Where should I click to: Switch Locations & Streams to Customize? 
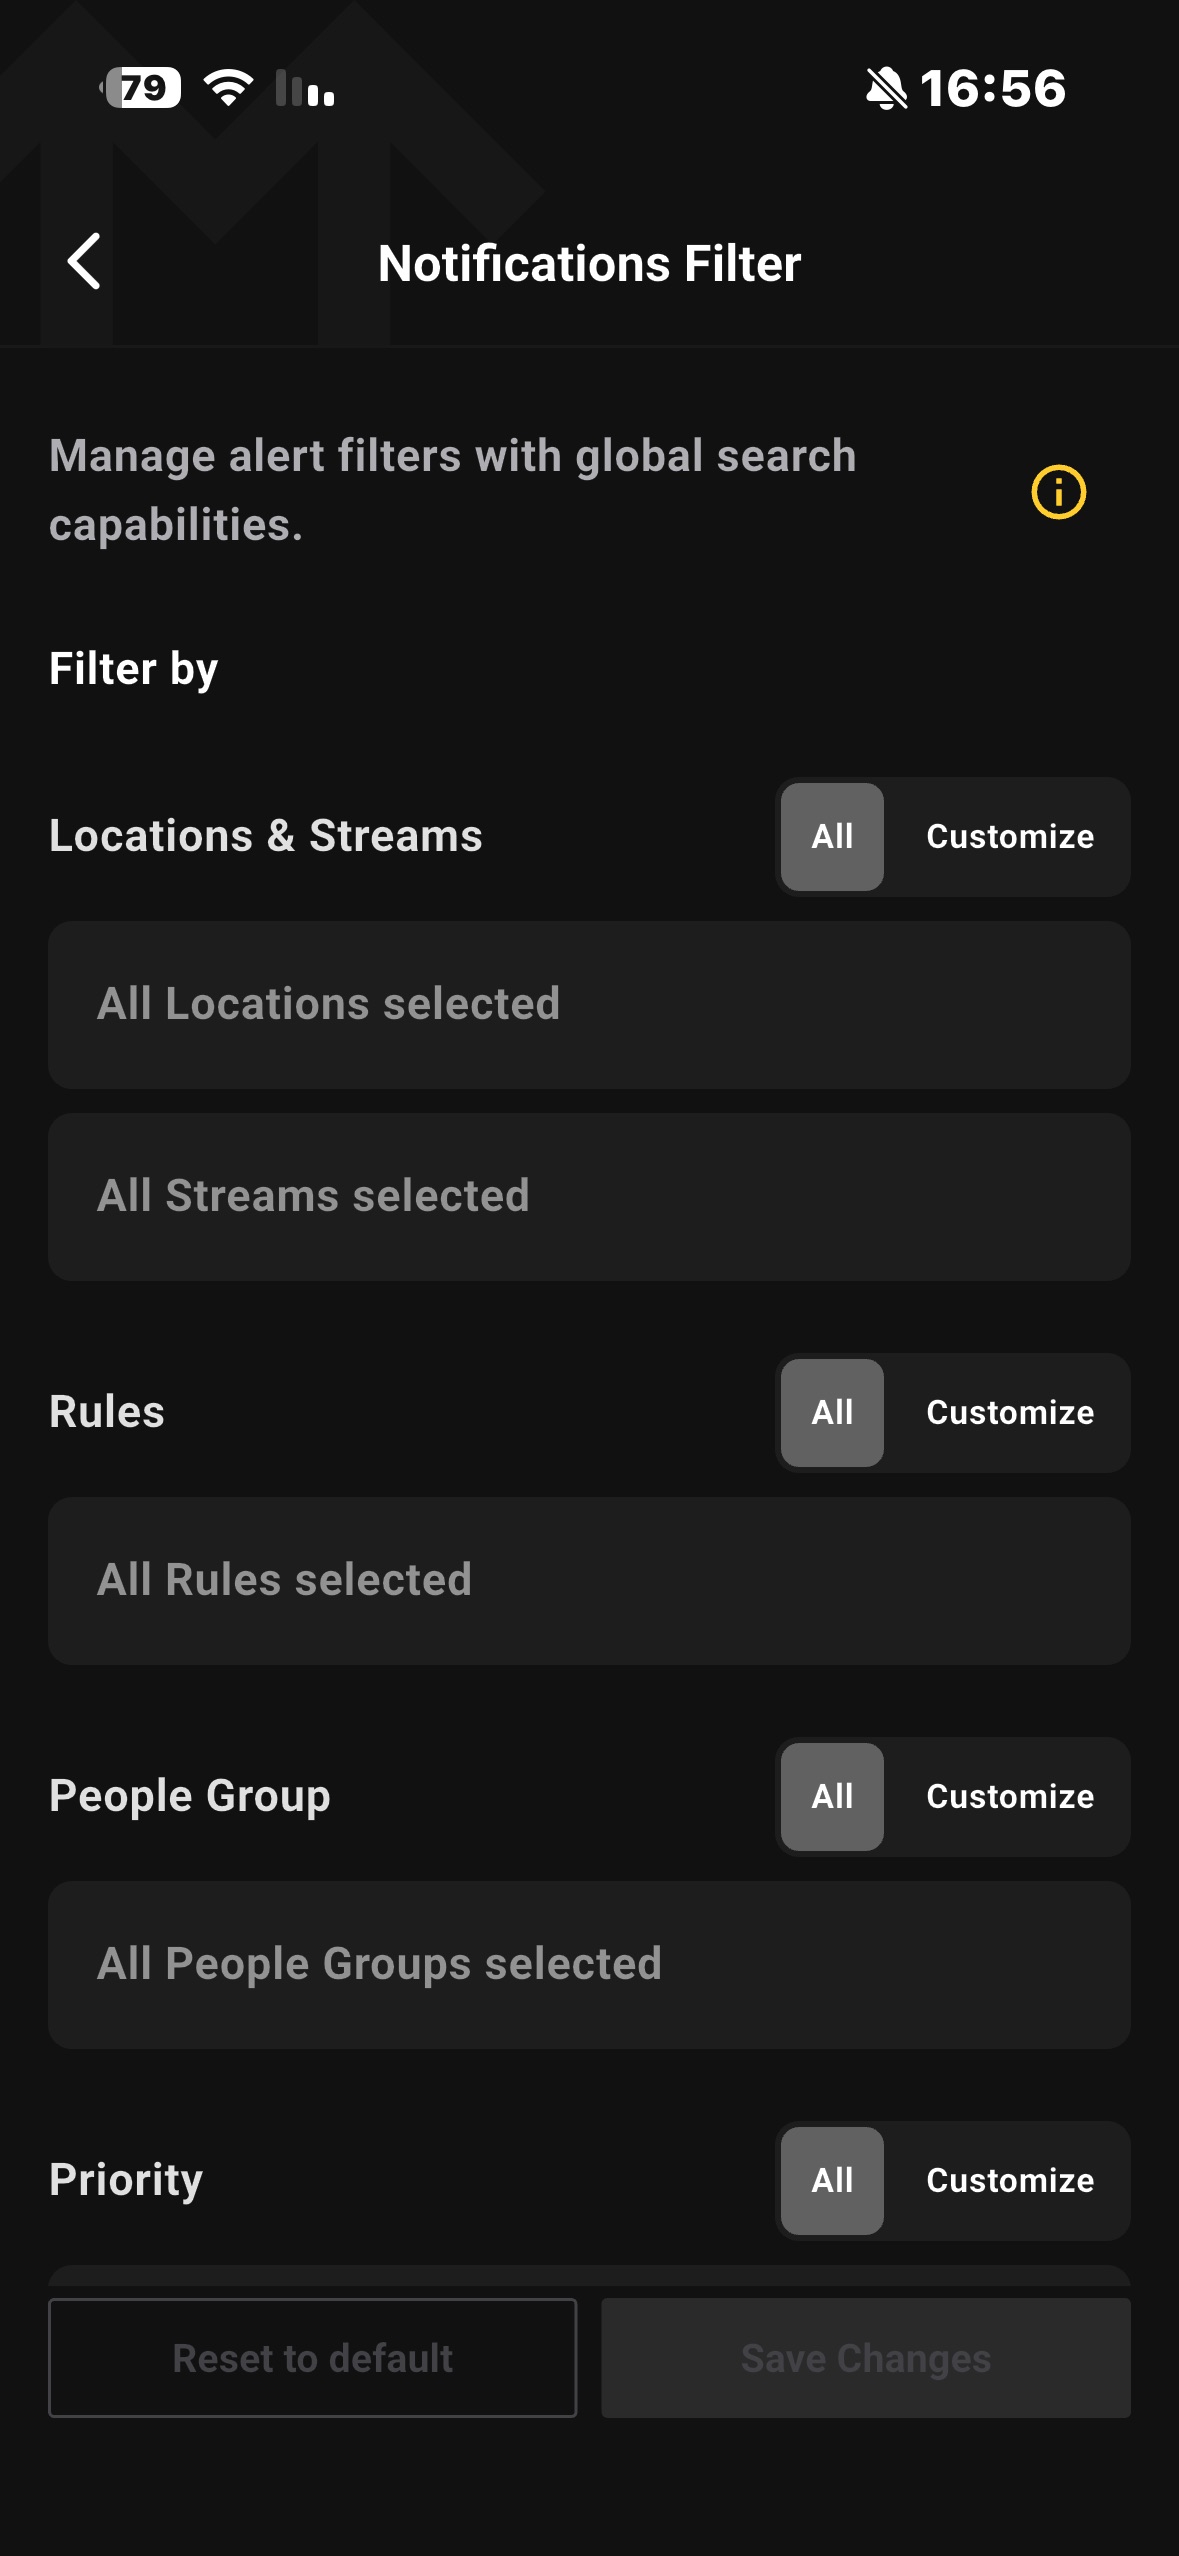[1010, 837]
